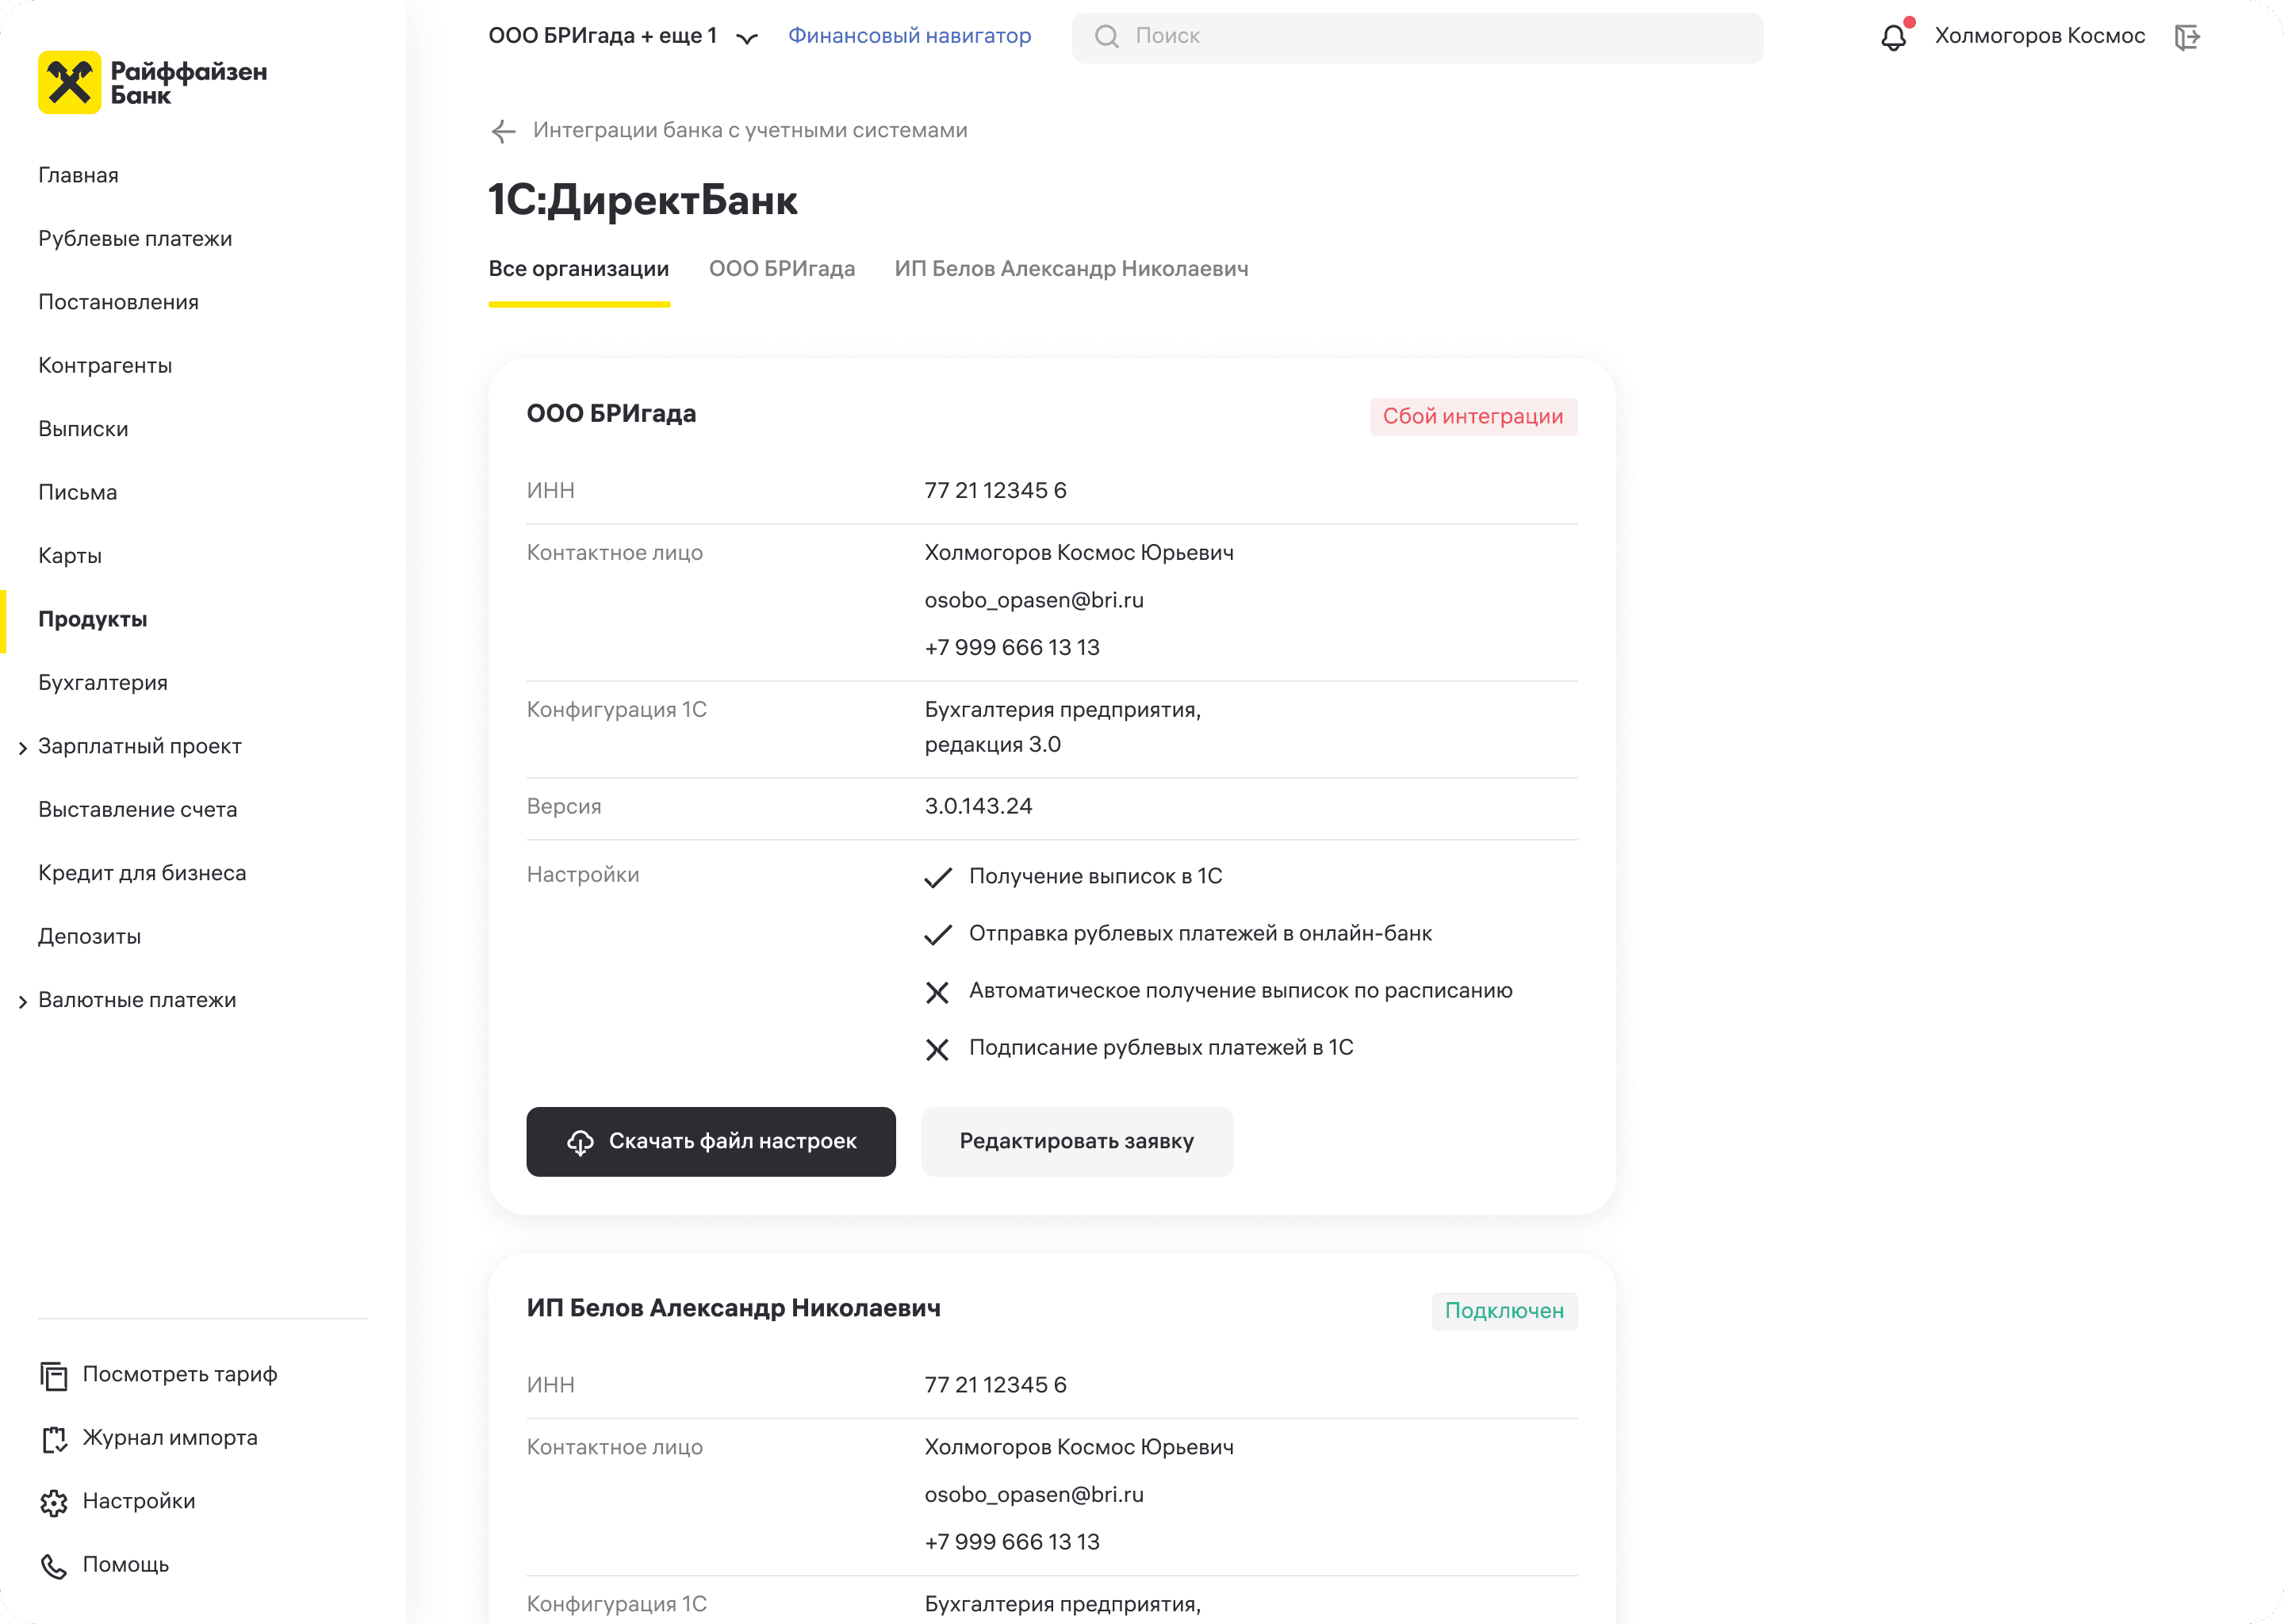Open the Финансовый навигатор link
Screen dimensions: 2284x1624
(x=909, y=36)
